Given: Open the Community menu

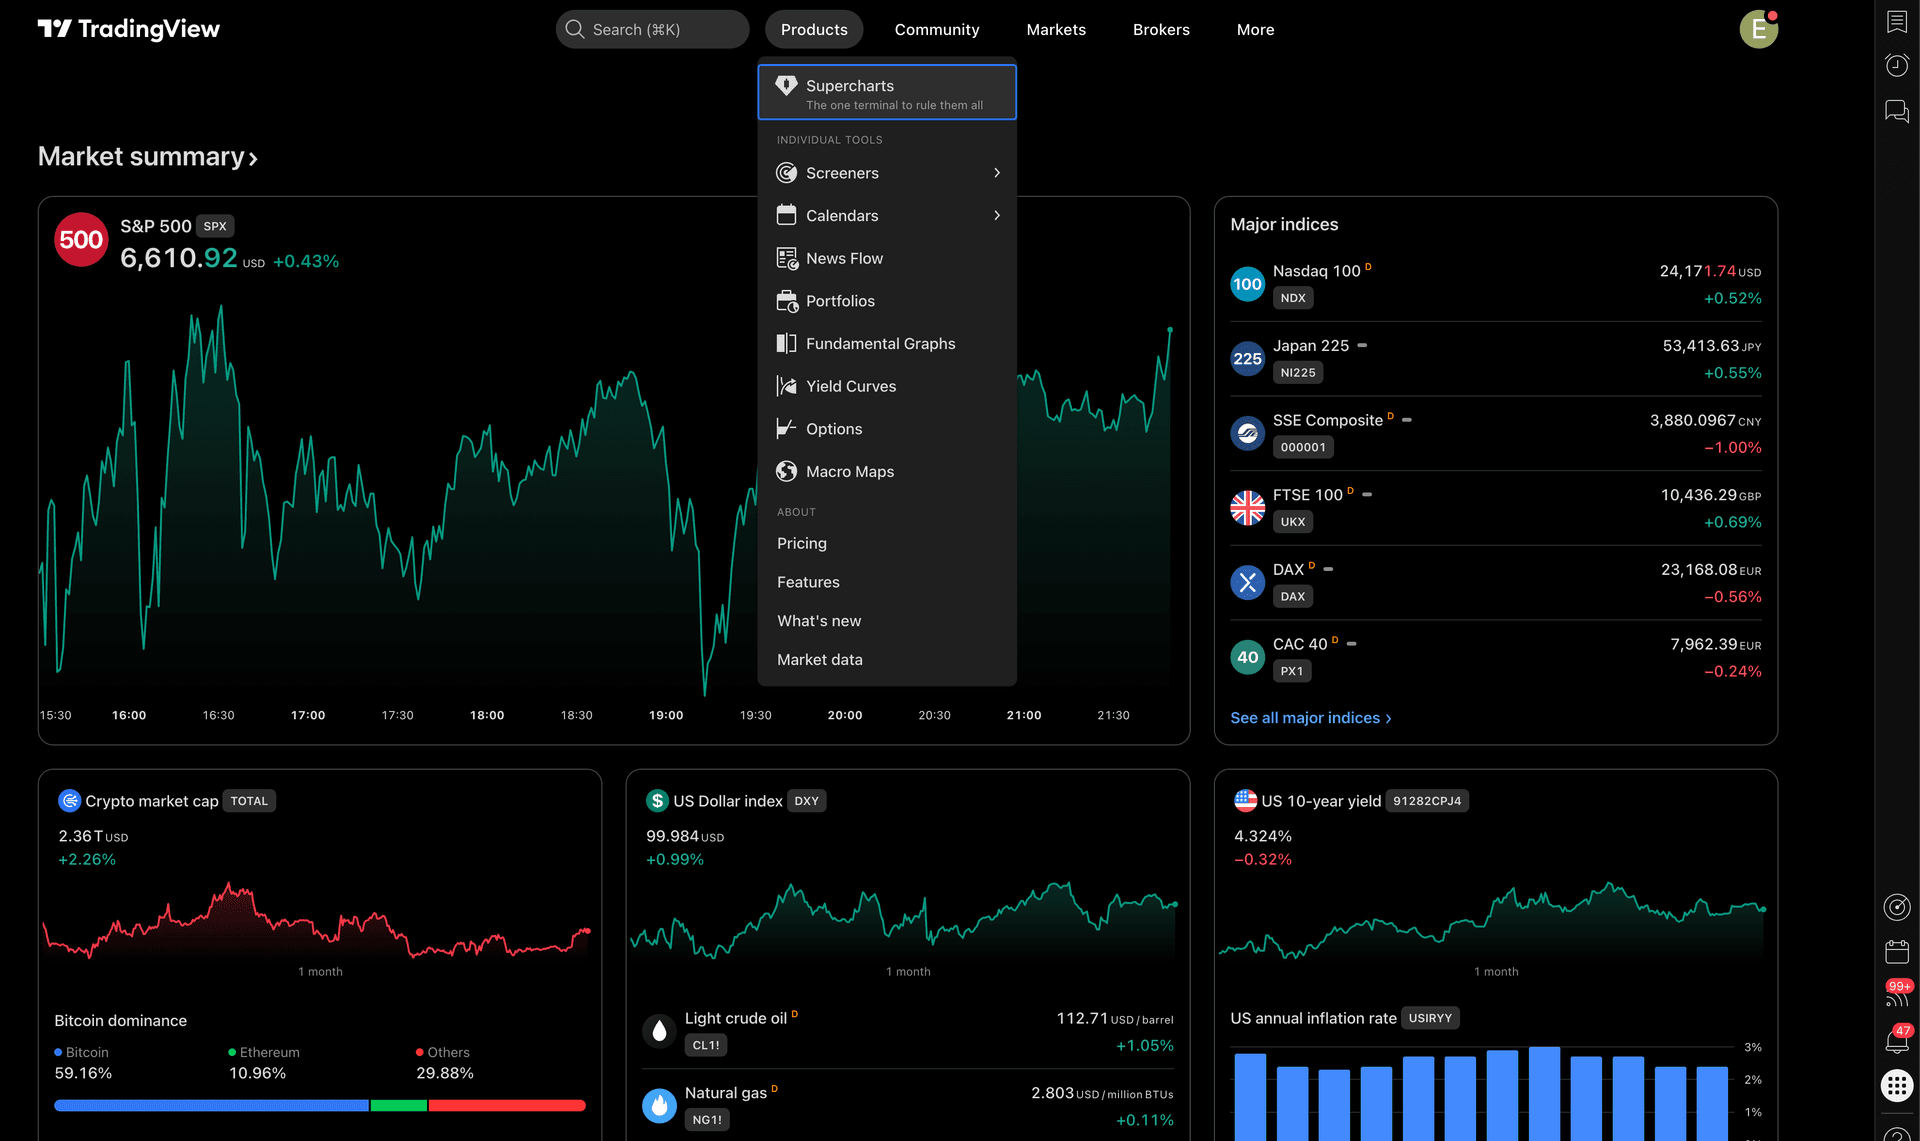Looking at the screenshot, I should coord(936,29).
